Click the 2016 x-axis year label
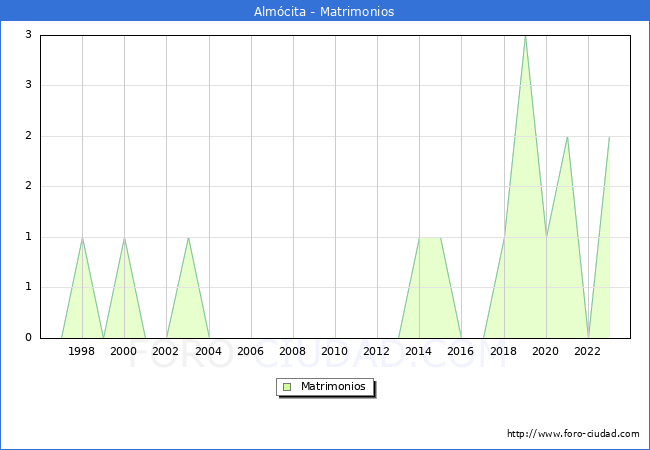 (x=461, y=352)
